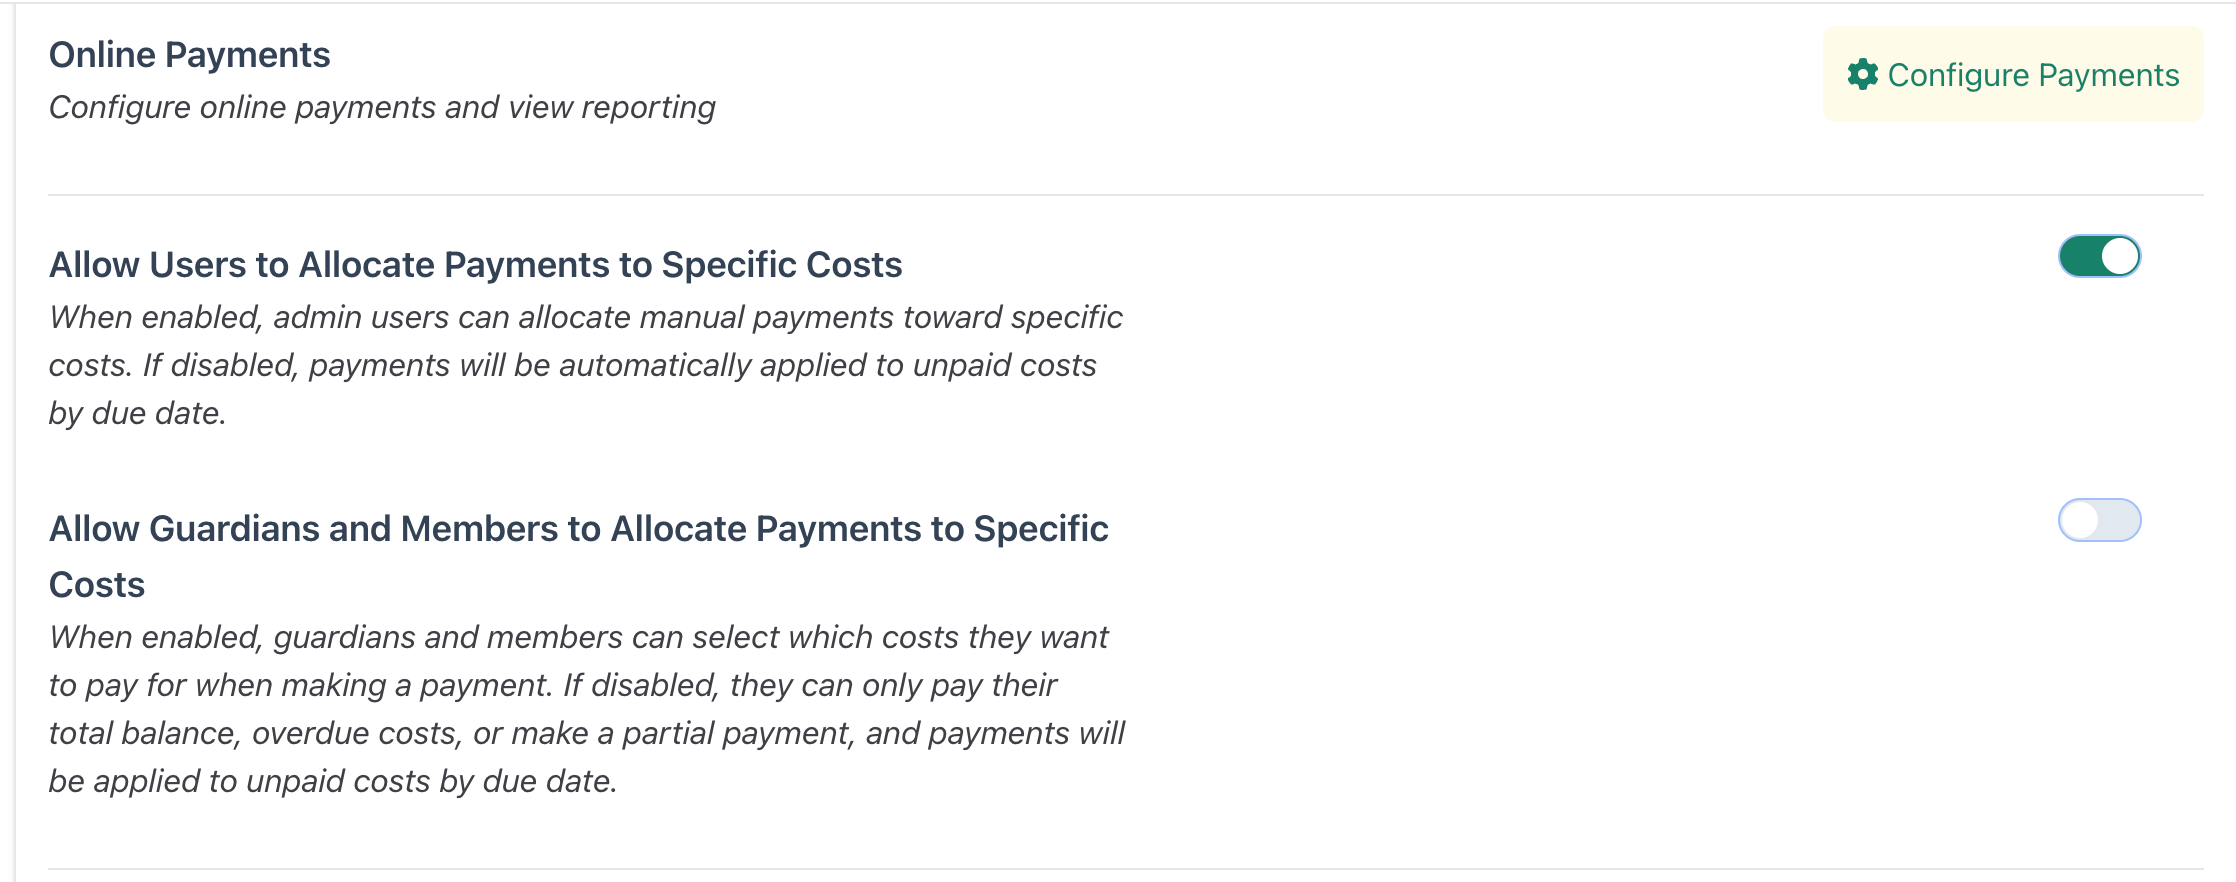
Task: Click the white knob of the gray toggle
Action: click(2080, 520)
